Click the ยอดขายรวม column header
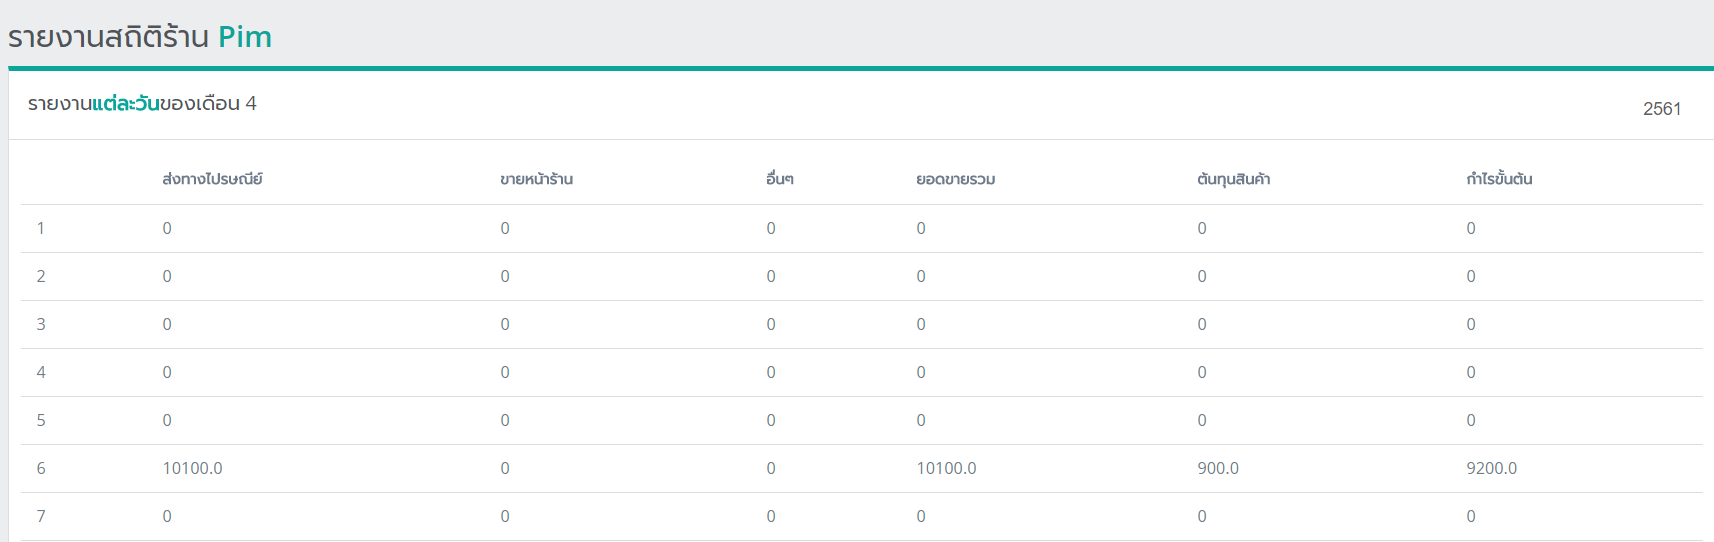This screenshot has height=542, width=1714. (x=955, y=180)
